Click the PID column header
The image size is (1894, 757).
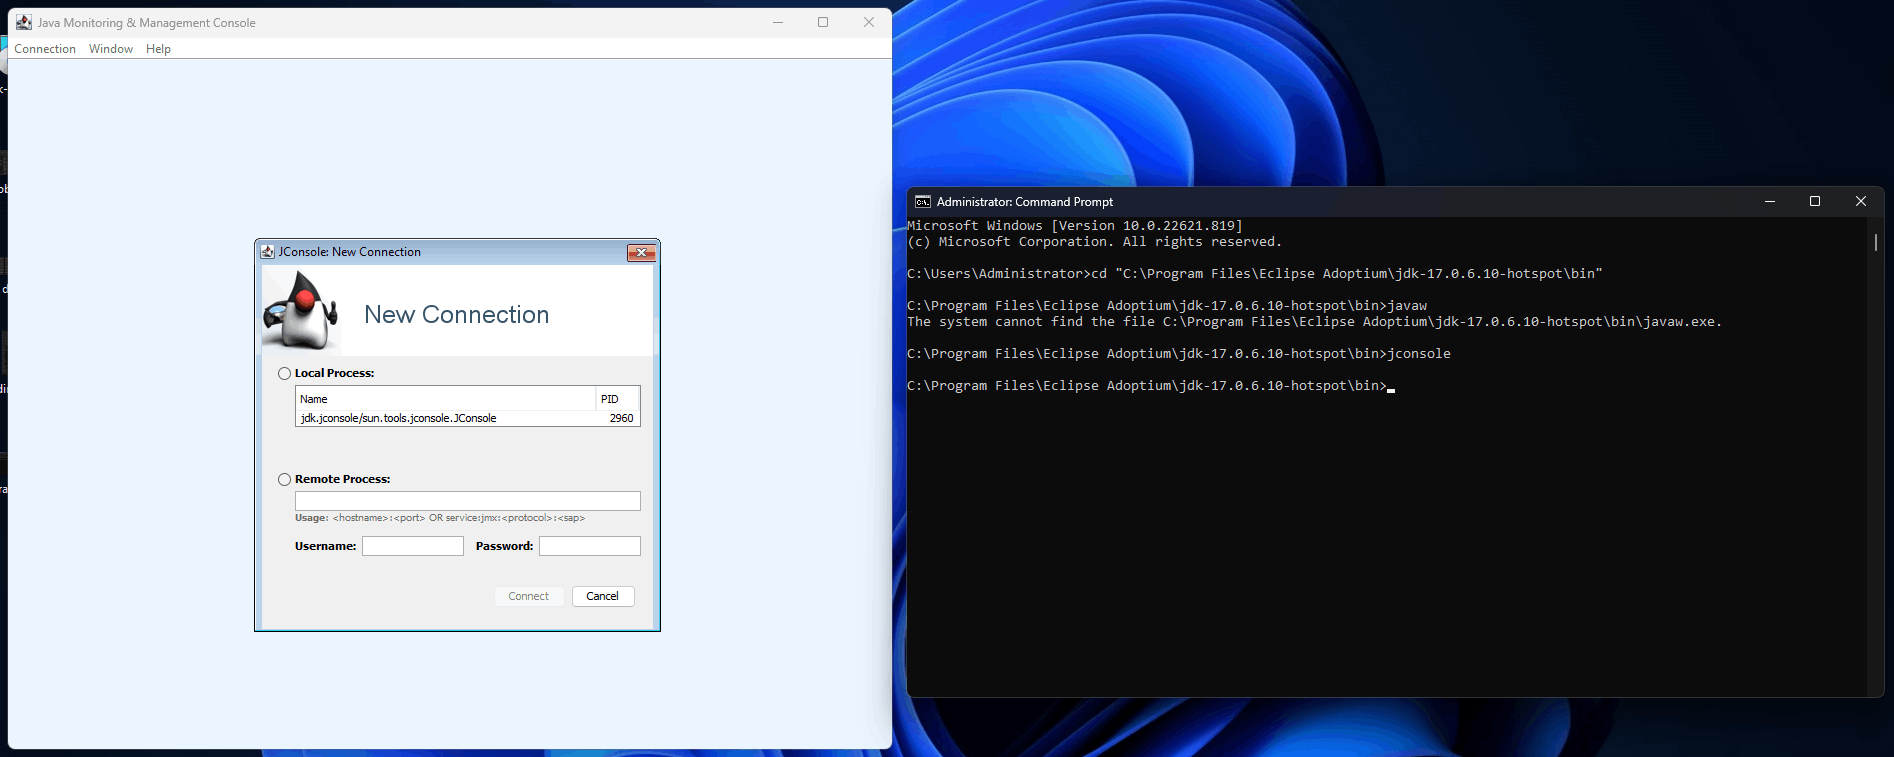pos(617,399)
